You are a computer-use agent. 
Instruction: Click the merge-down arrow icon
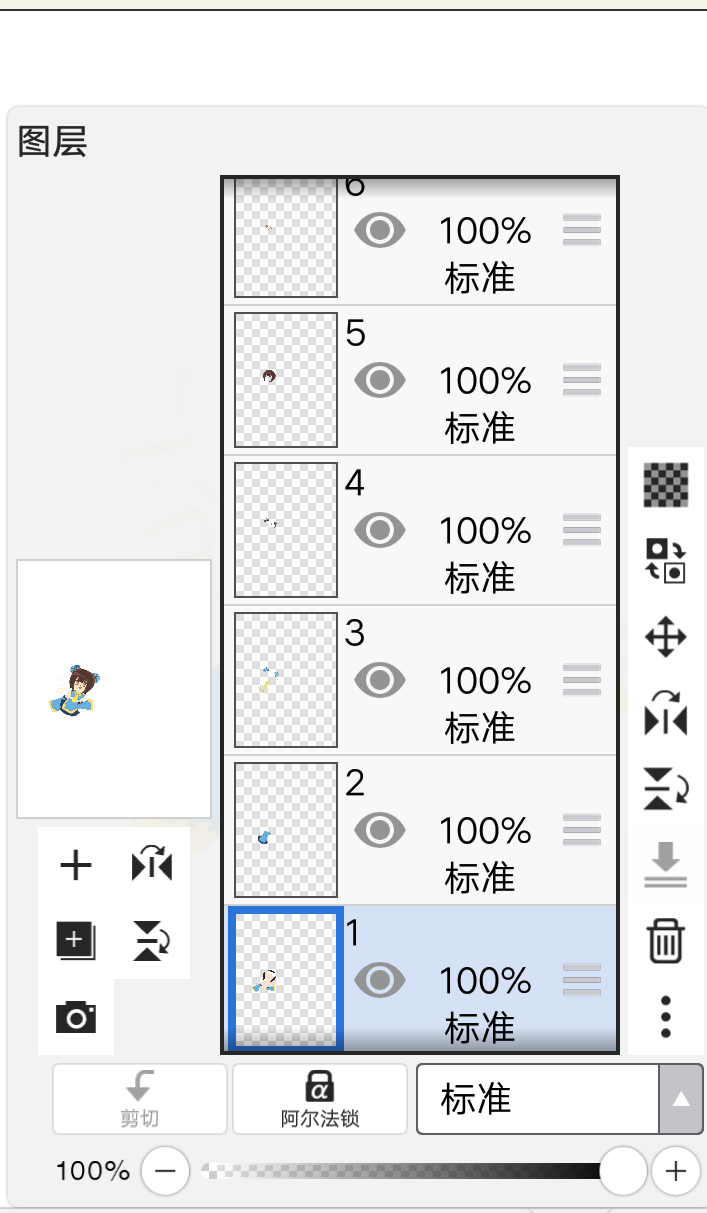click(666, 864)
